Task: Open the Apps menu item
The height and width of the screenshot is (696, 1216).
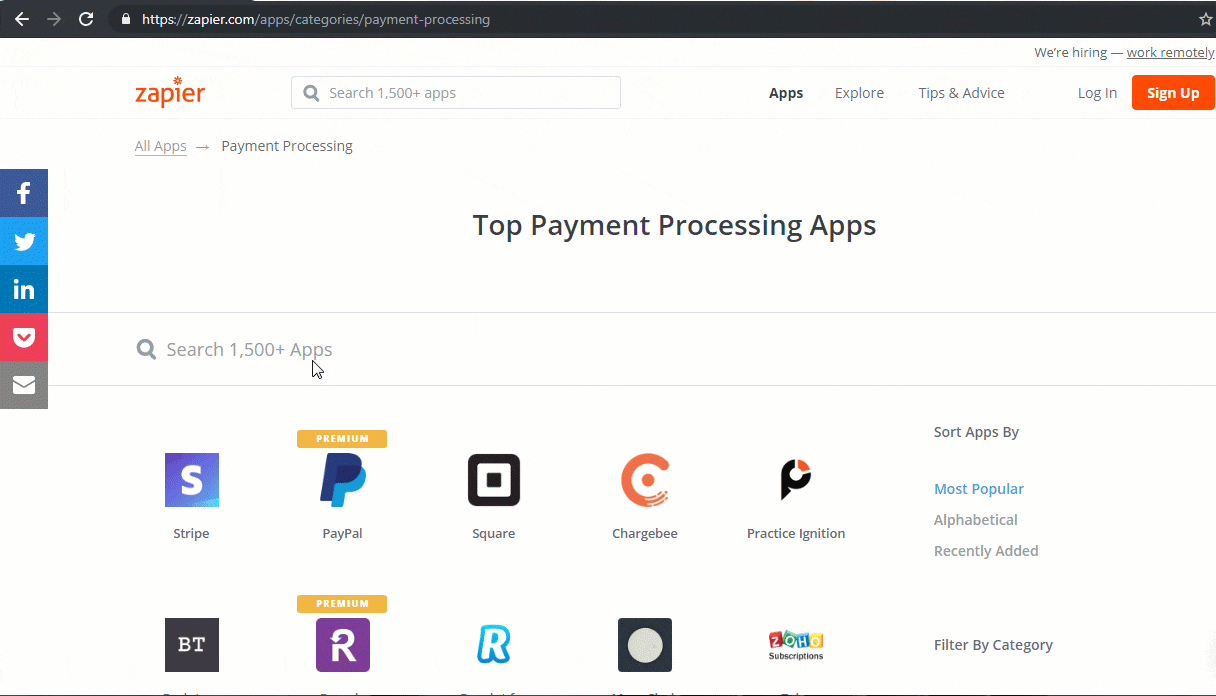Action: (786, 93)
